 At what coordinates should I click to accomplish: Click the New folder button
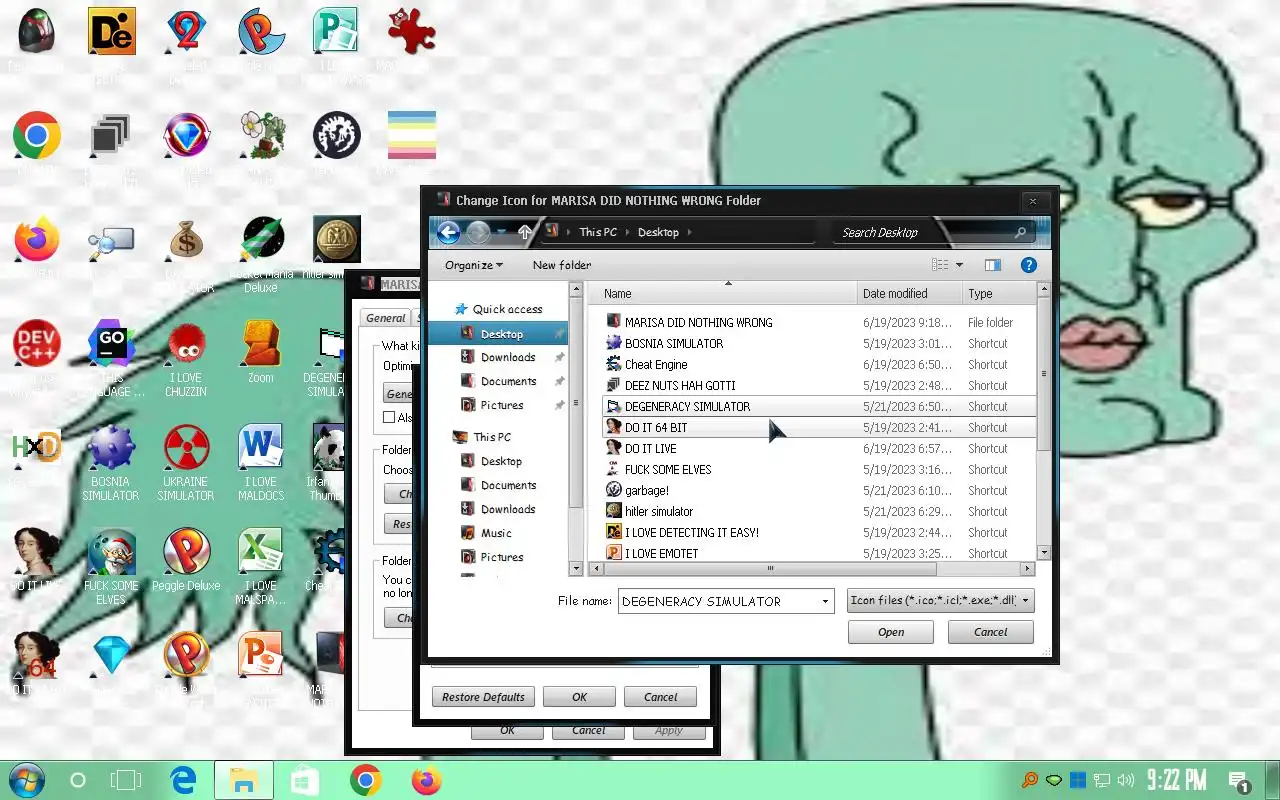coord(562,265)
